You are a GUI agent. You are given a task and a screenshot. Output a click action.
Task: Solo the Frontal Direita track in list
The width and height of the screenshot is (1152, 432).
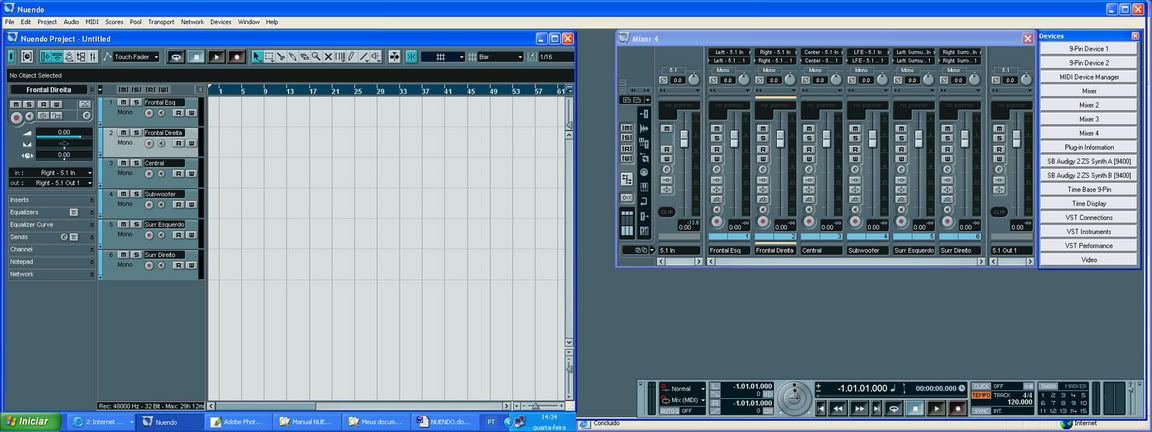point(136,132)
